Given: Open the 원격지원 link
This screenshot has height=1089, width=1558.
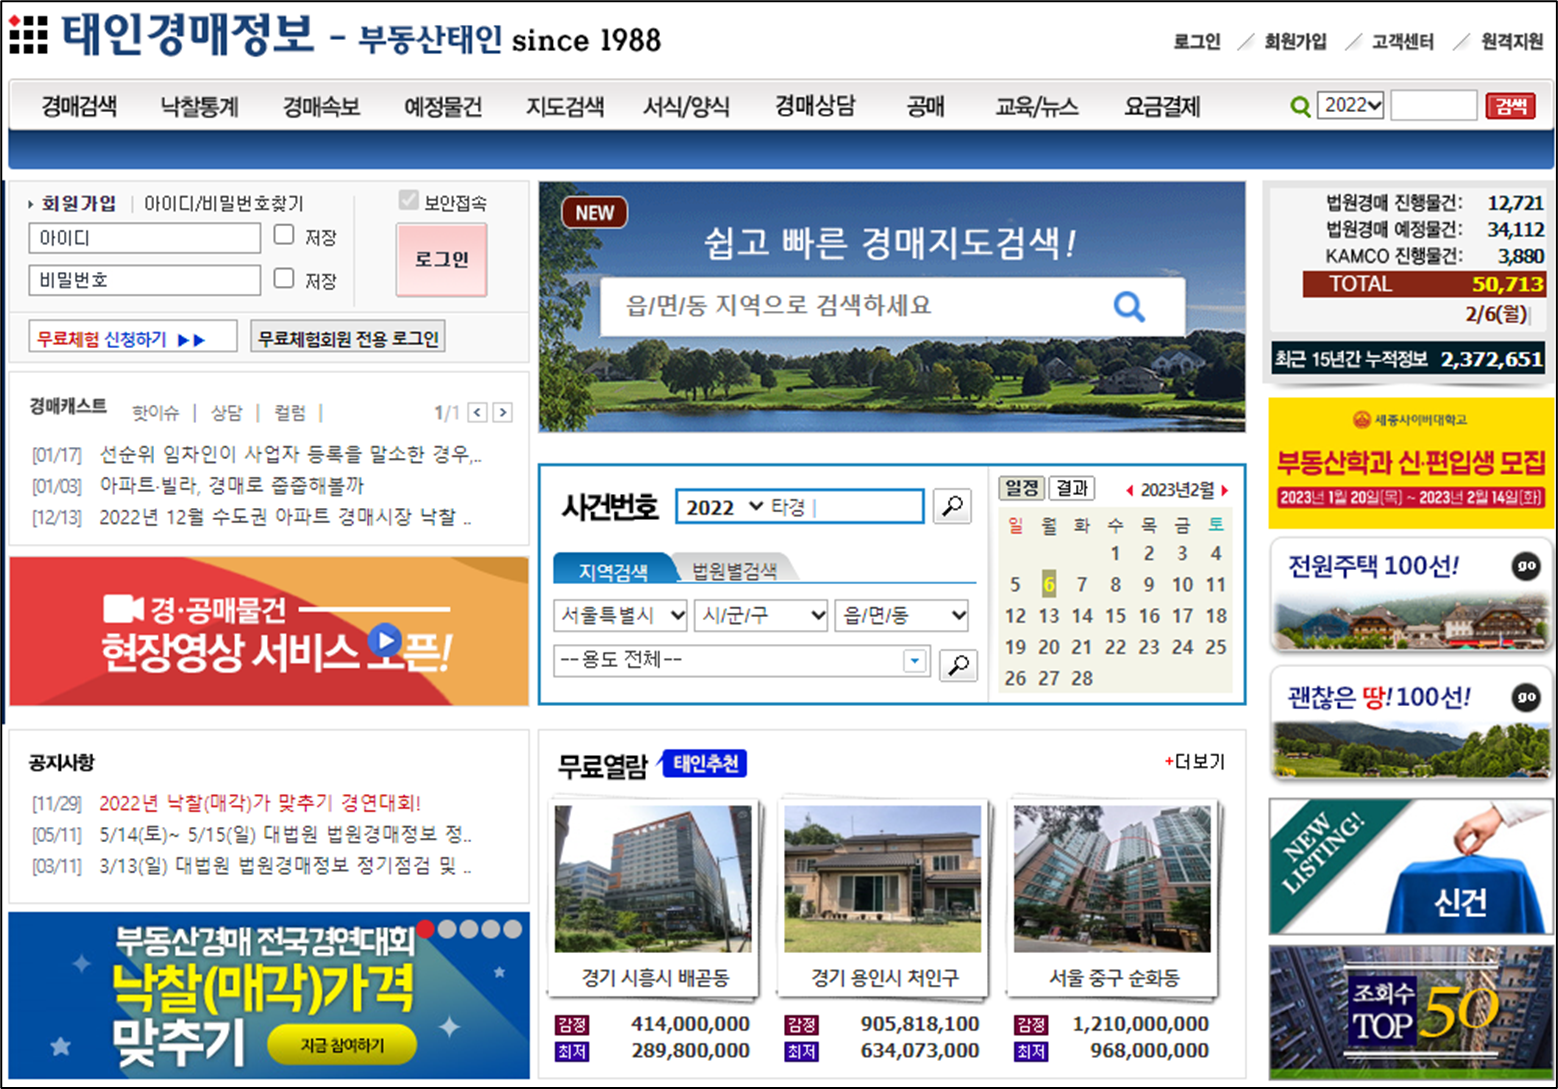Looking at the screenshot, I should pyautogui.click(x=1512, y=41).
